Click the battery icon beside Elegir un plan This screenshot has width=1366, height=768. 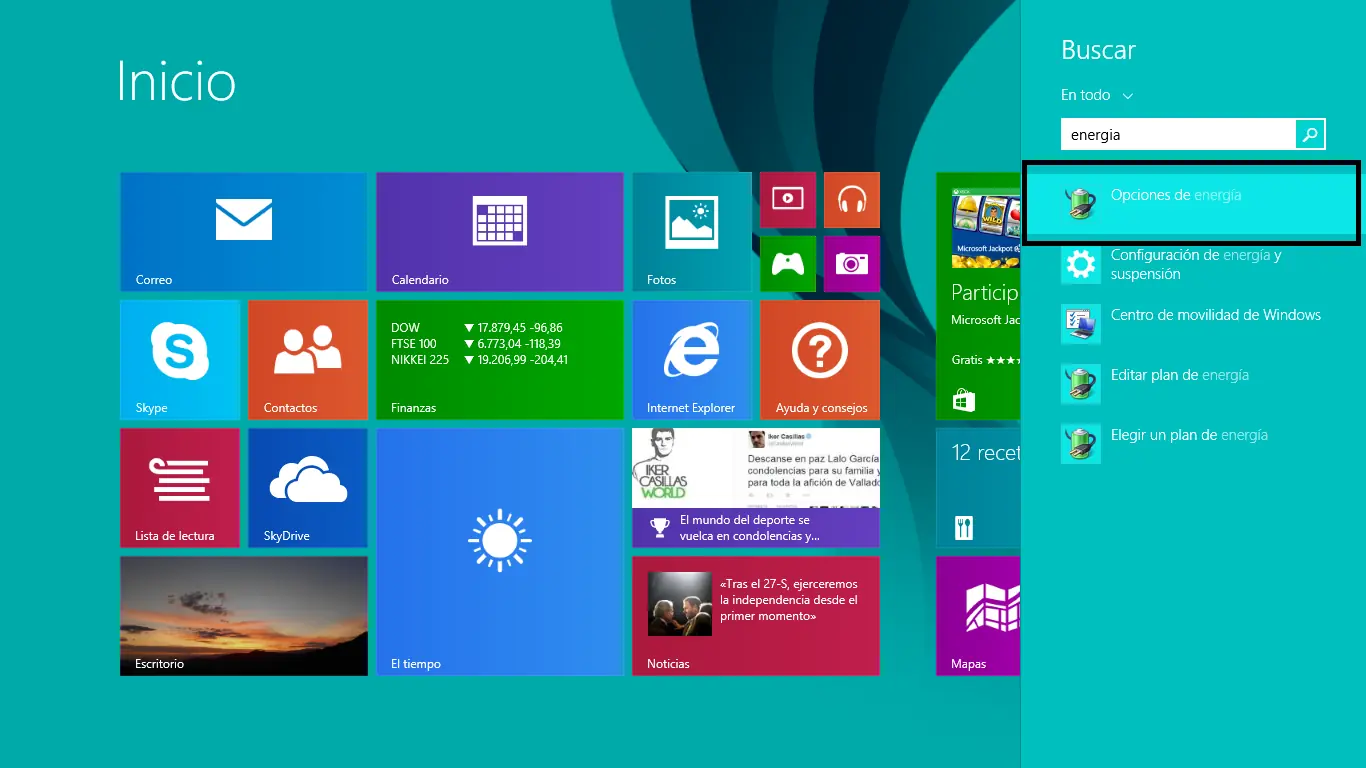[1081, 444]
